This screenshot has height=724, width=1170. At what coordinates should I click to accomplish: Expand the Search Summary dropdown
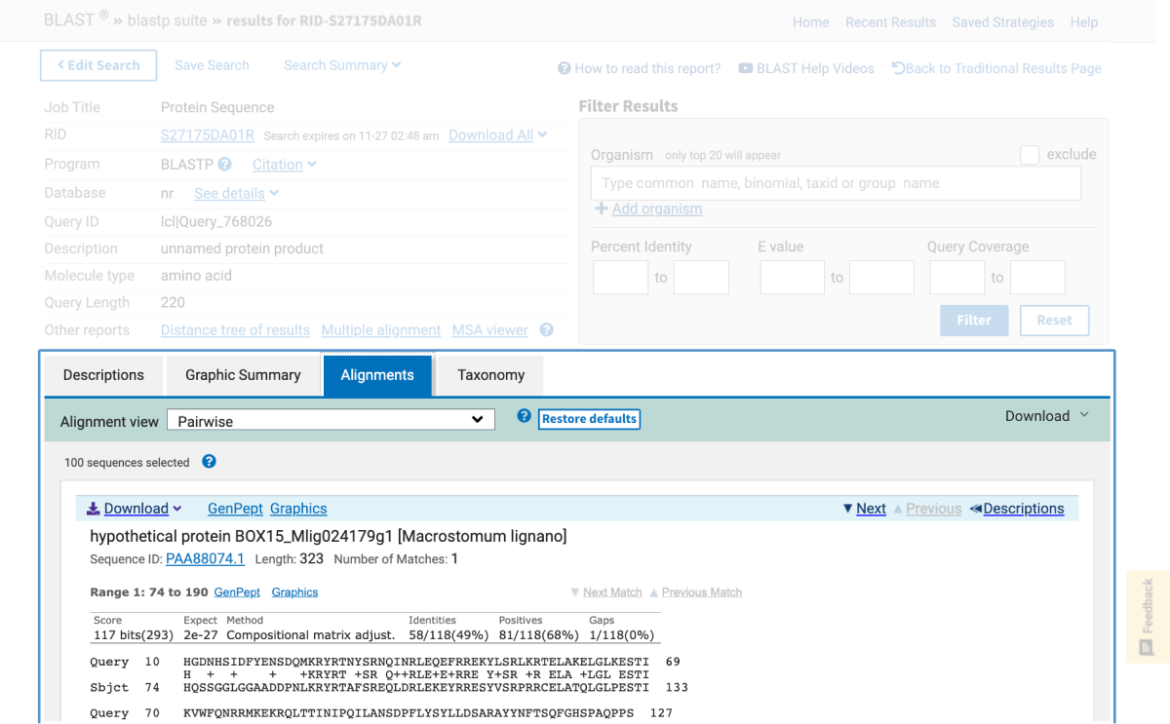(x=342, y=66)
